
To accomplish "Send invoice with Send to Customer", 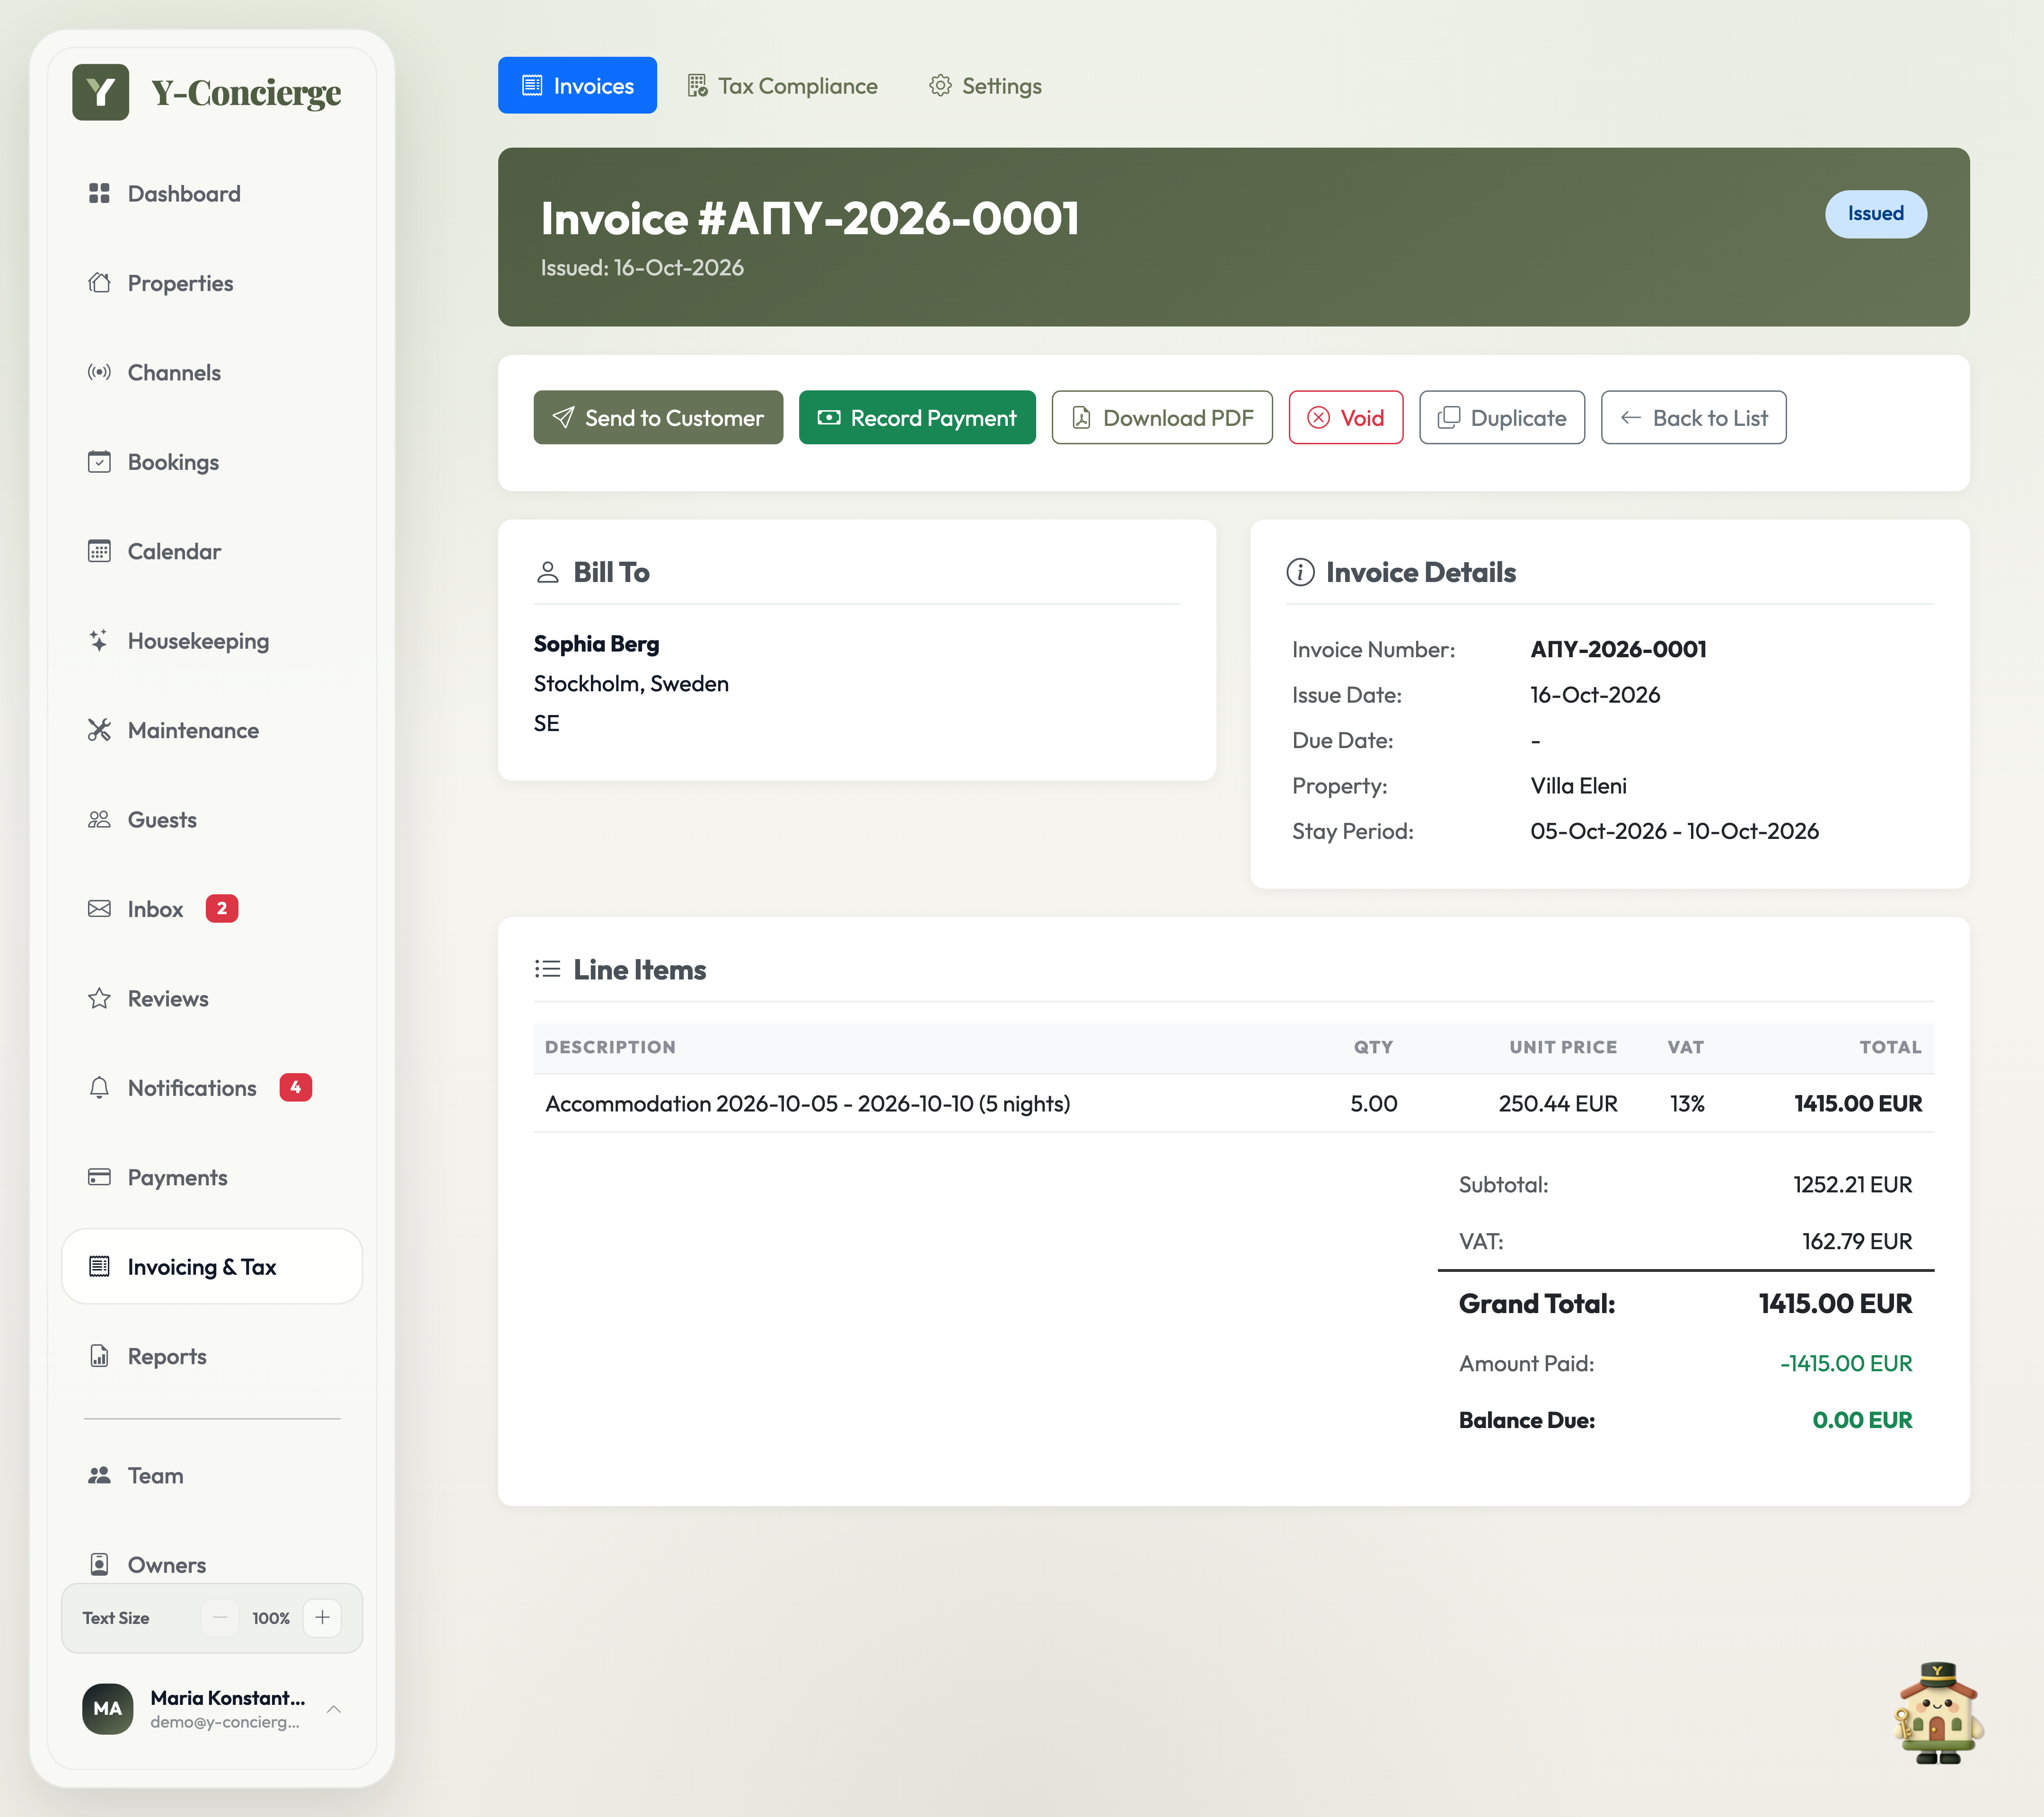I will click(658, 418).
